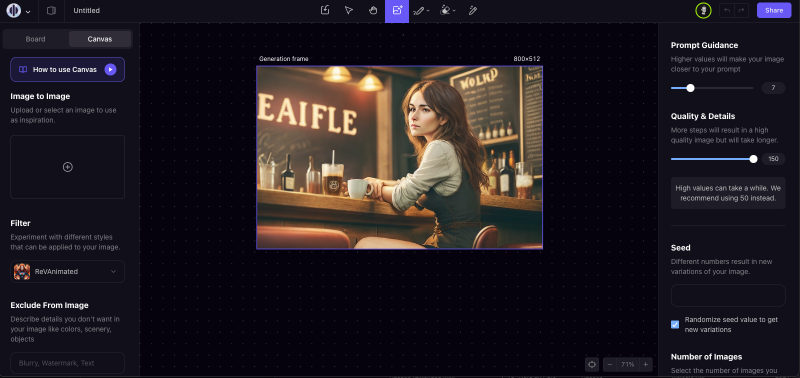800x378 pixels.
Task: Select the arrow selection tool
Action: coord(349,11)
